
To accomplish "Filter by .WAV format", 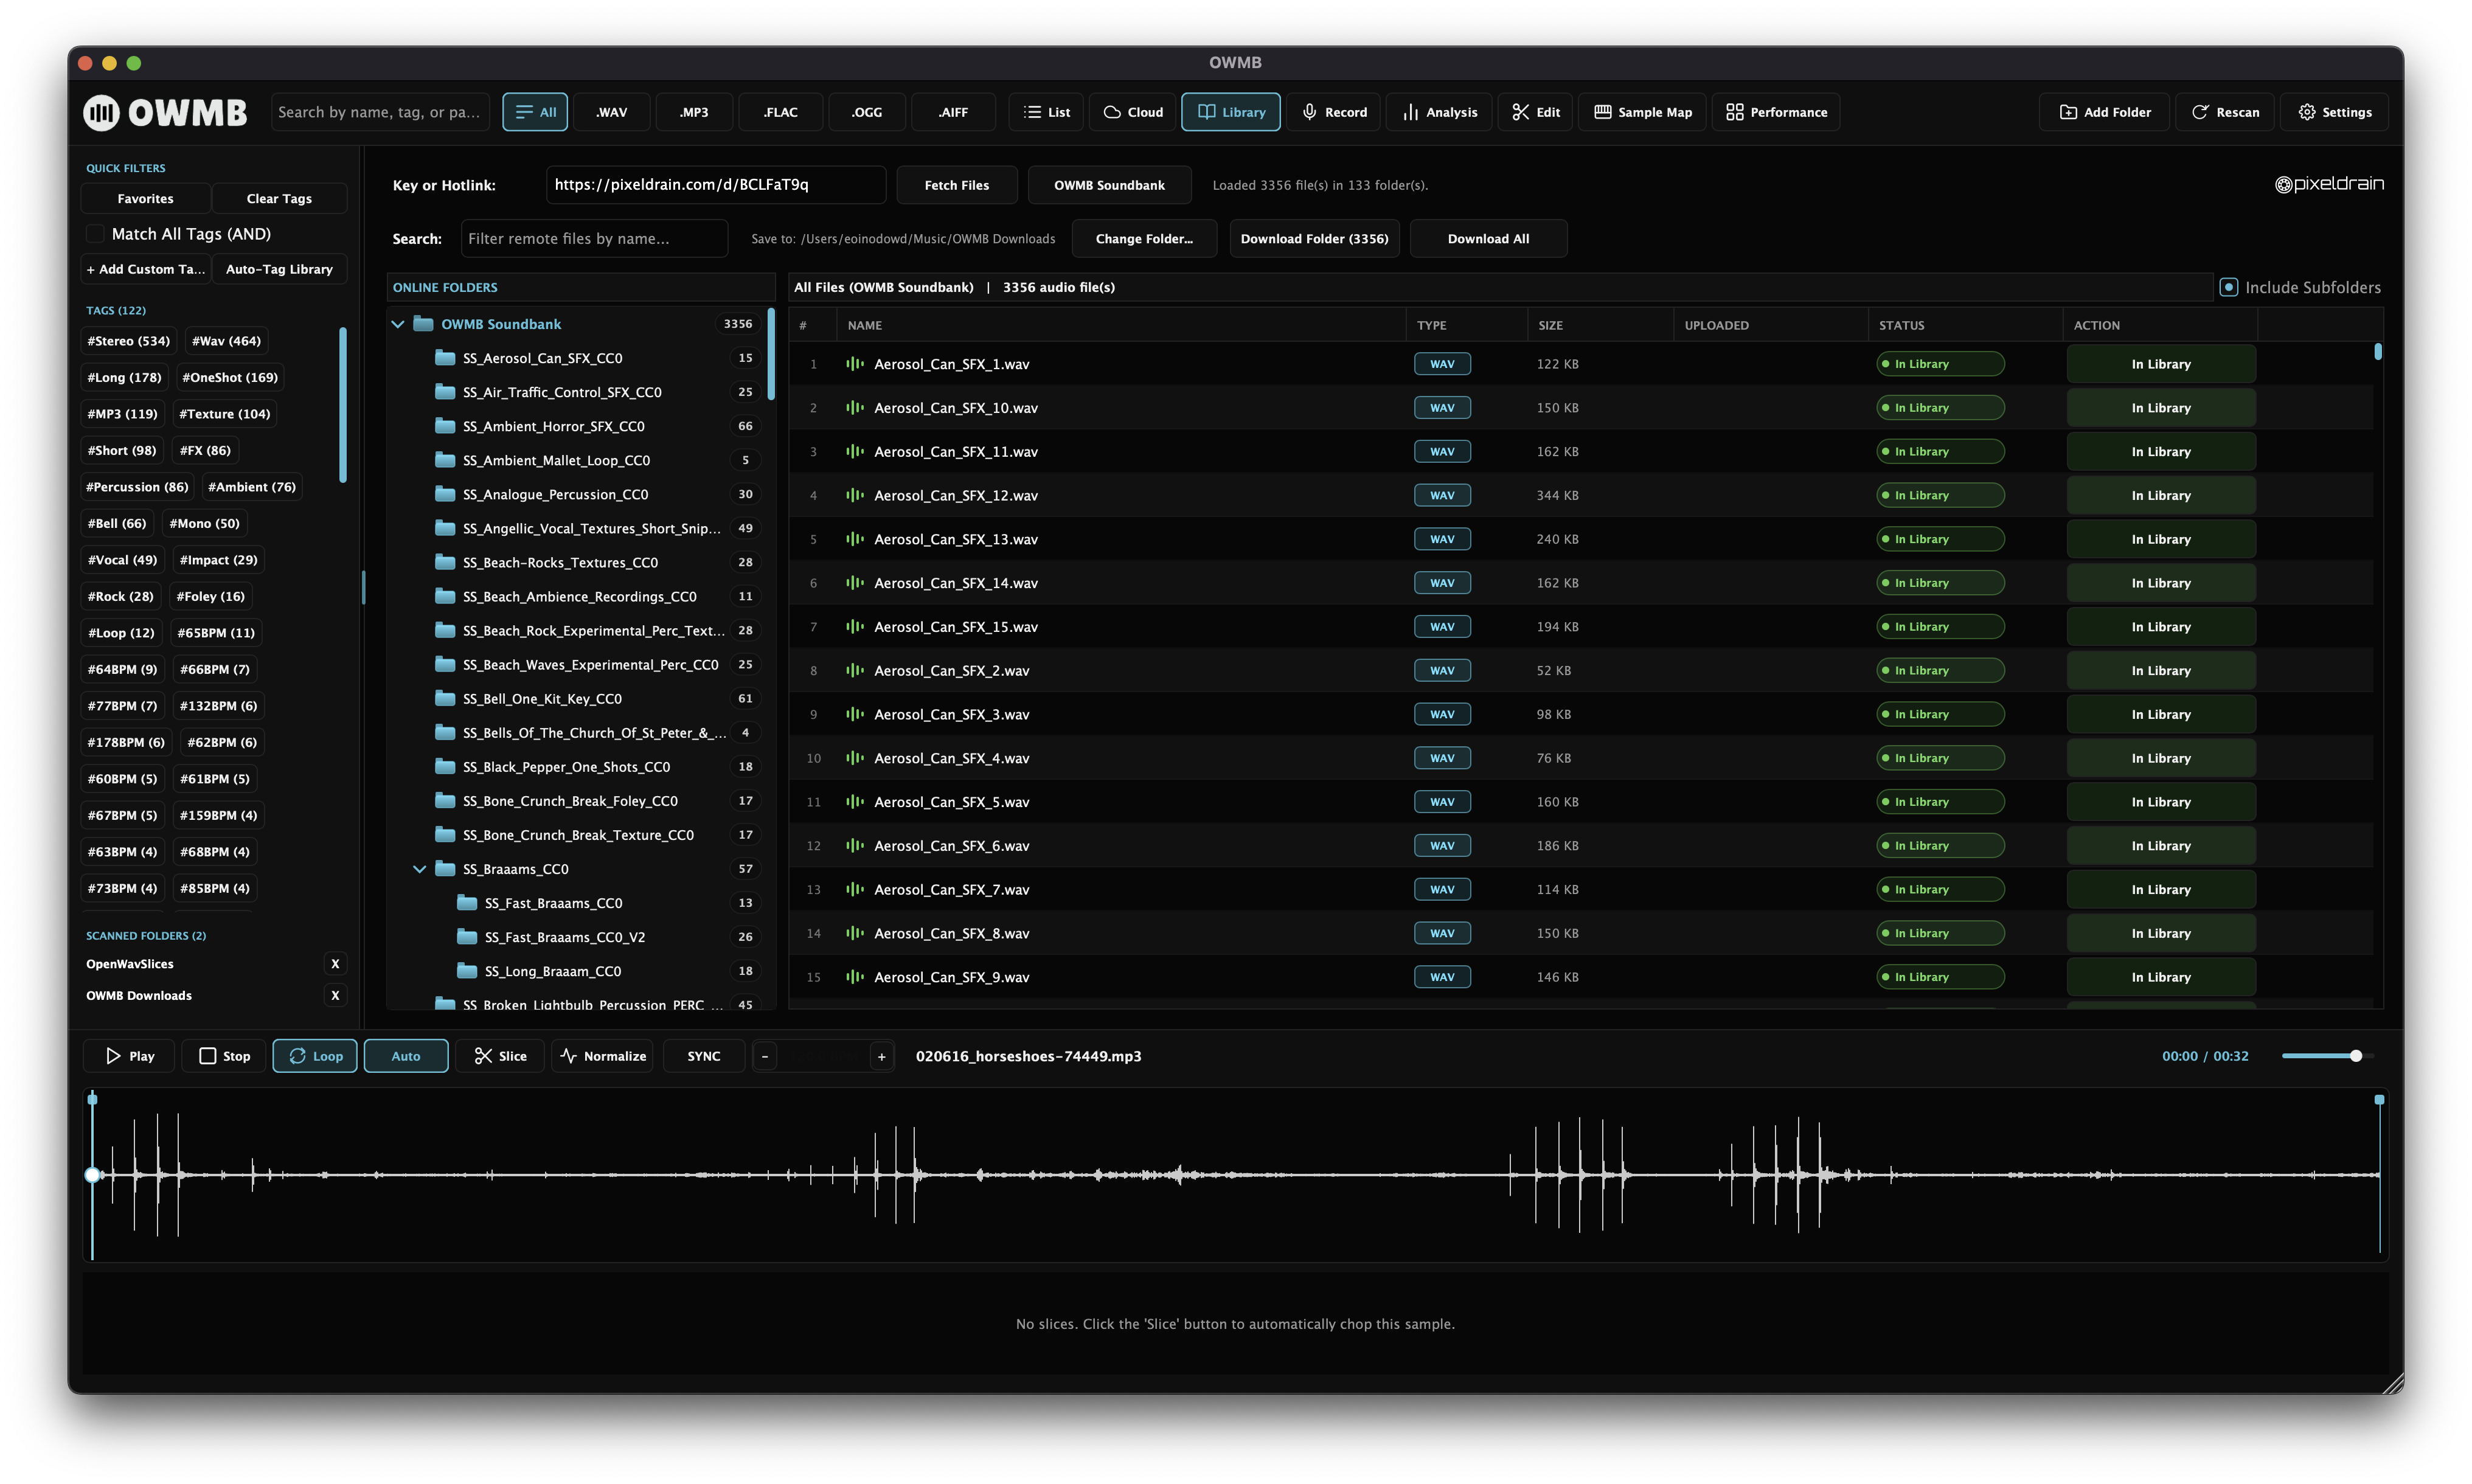I will click(612, 112).
